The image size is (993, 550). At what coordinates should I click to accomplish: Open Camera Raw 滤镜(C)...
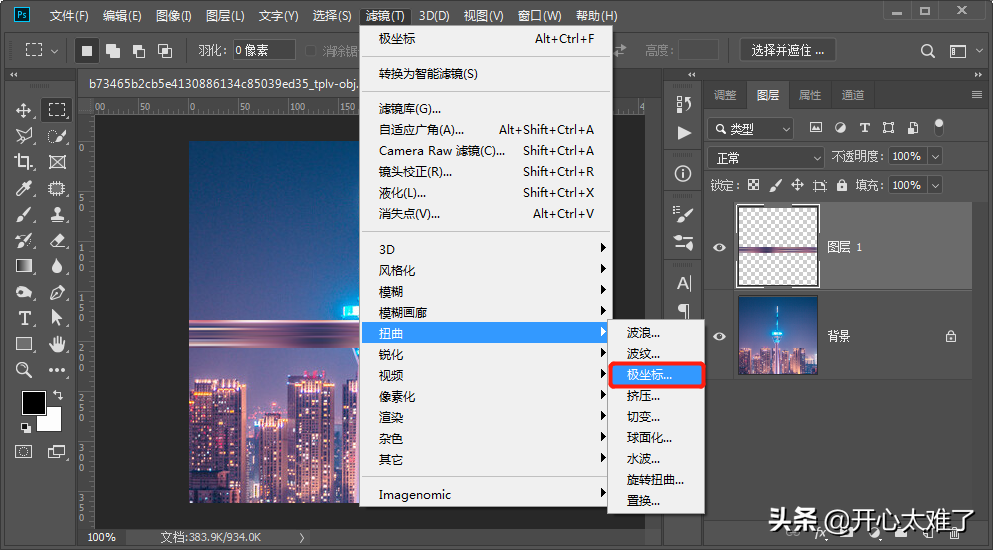pos(486,151)
